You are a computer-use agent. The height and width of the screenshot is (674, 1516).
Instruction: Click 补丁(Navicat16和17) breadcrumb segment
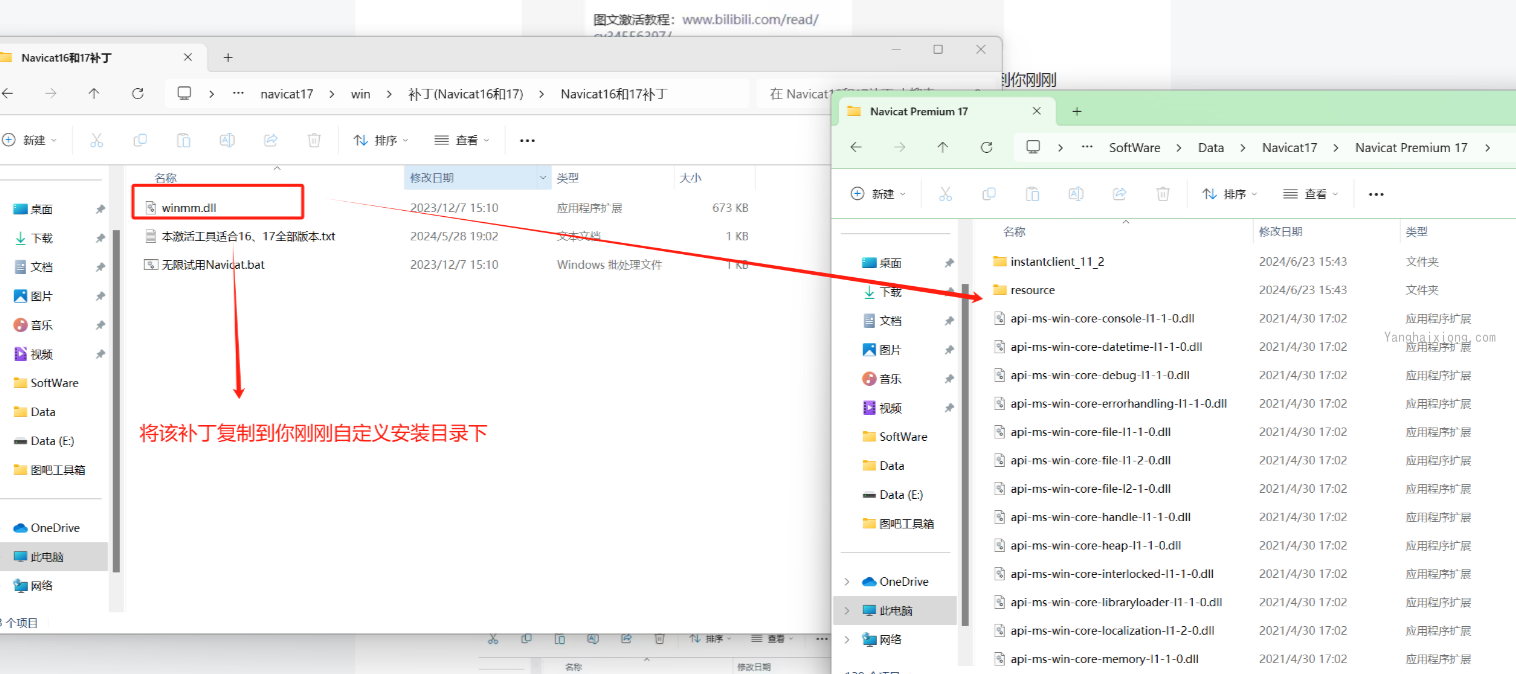pyautogui.click(x=466, y=94)
